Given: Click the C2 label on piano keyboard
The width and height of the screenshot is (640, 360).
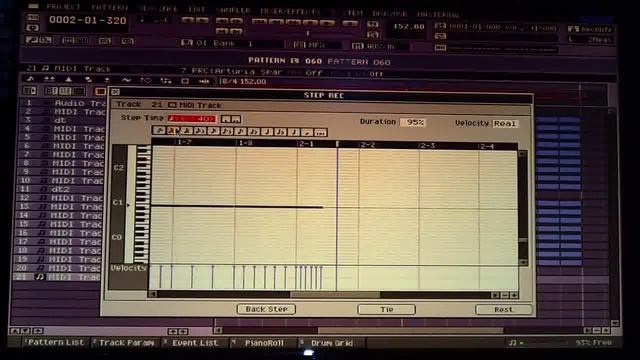Looking at the screenshot, I should (119, 167).
